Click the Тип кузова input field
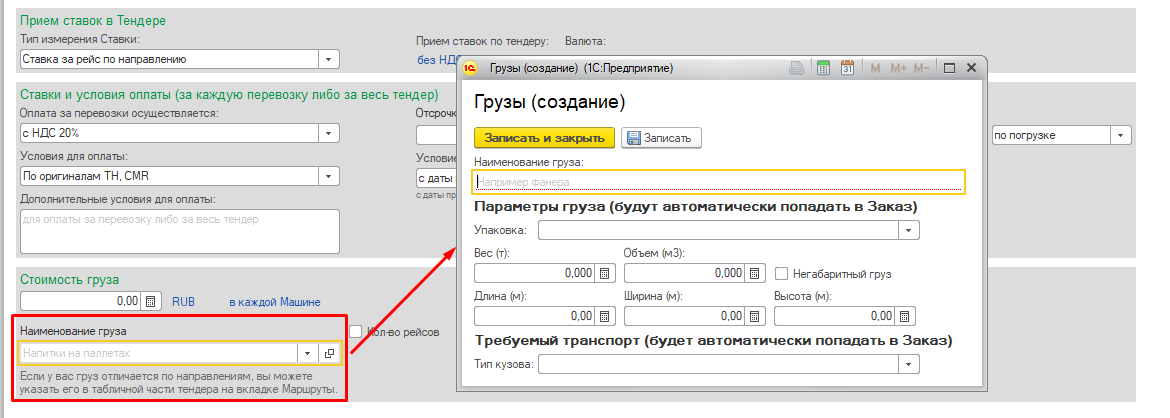Image resolution: width=1170 pixels, height=418 pixels. point(719,364)
